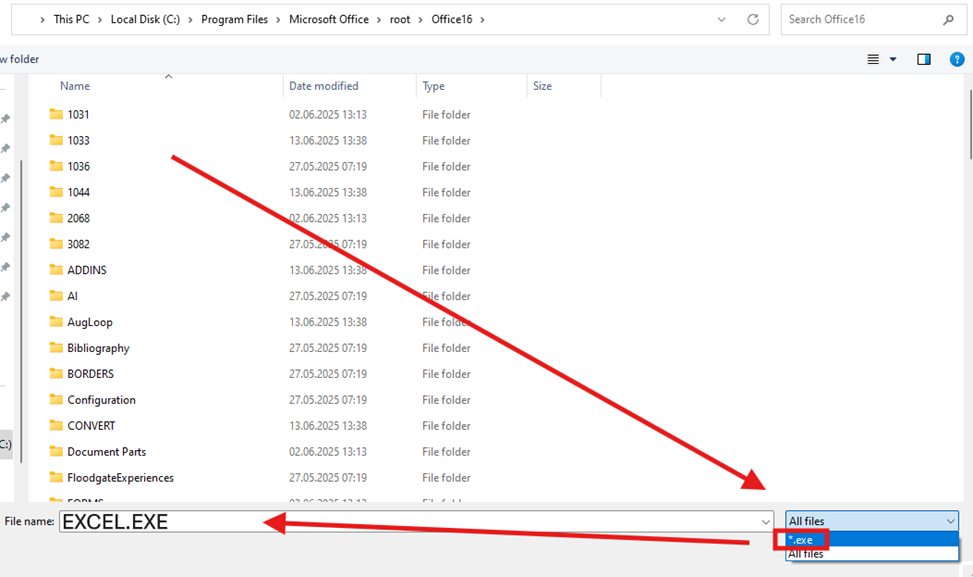Viewport: 973px width, 577px height.
Task: Click This PC in the address bar
Action: (71, 18)
